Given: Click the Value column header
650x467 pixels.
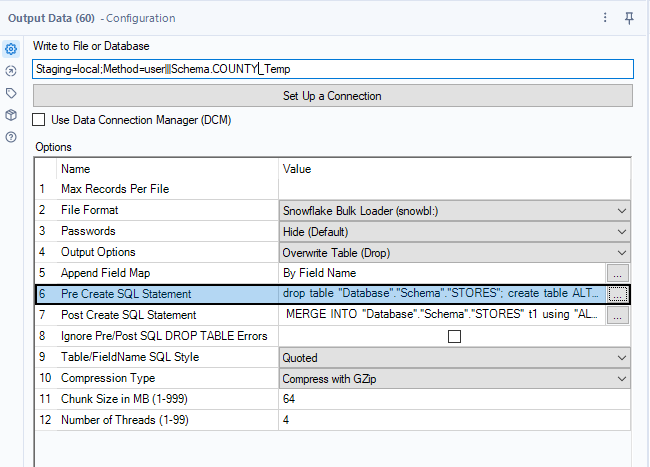Looking at the screenshot, I should click(297, 169).
